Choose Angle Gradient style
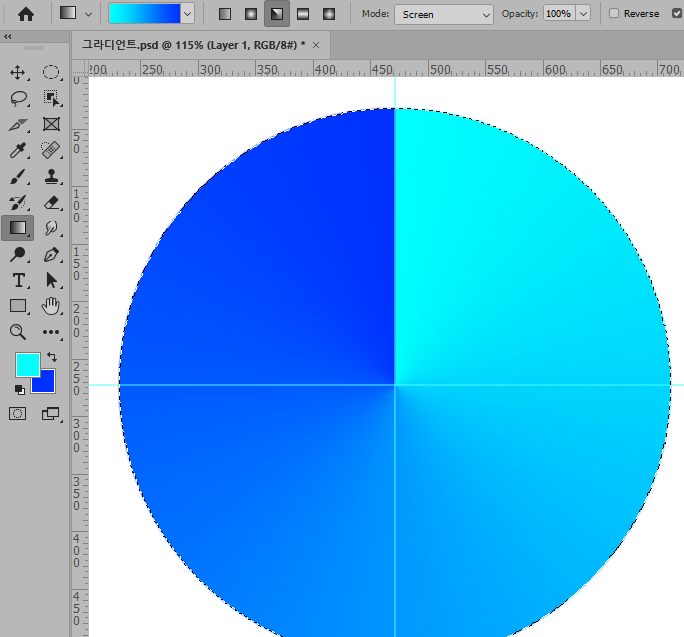The height and width of the screenshot is (637, 684). 277,14
